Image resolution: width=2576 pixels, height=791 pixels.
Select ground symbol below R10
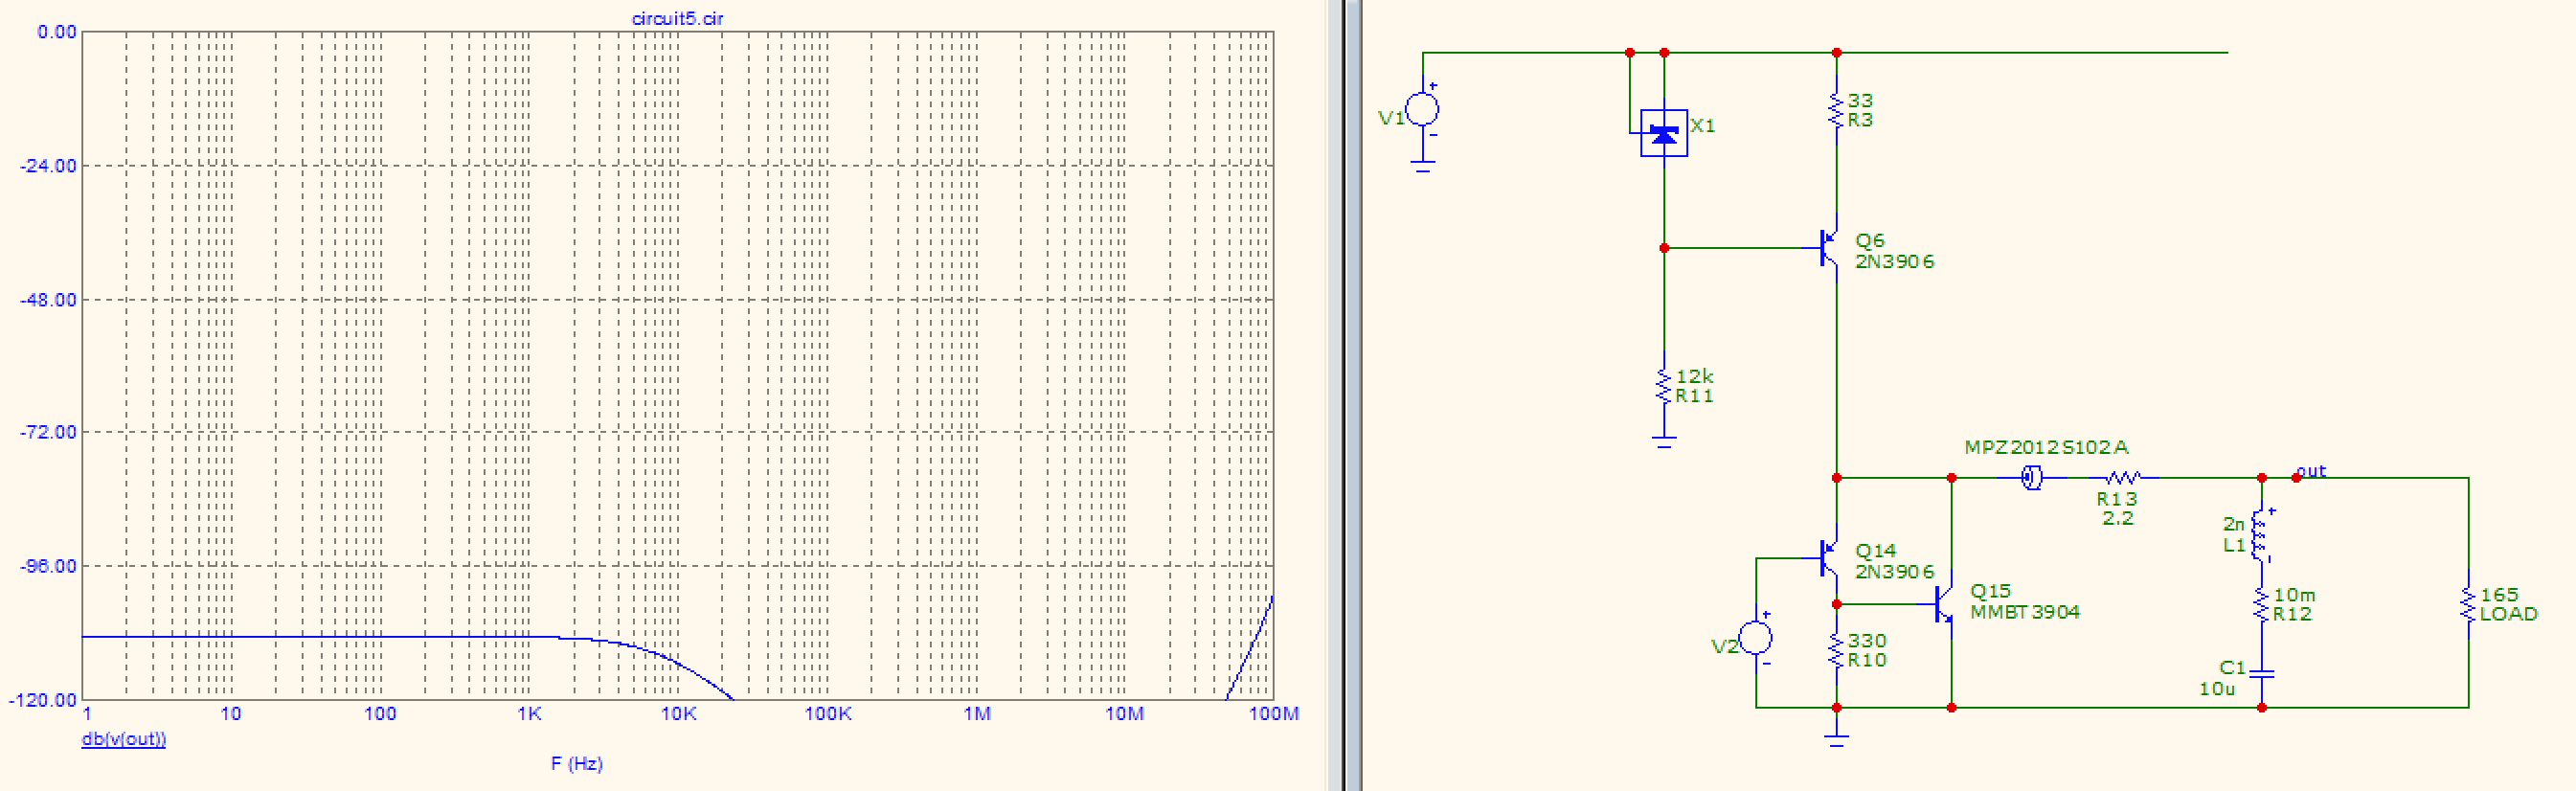[1836, 741]
